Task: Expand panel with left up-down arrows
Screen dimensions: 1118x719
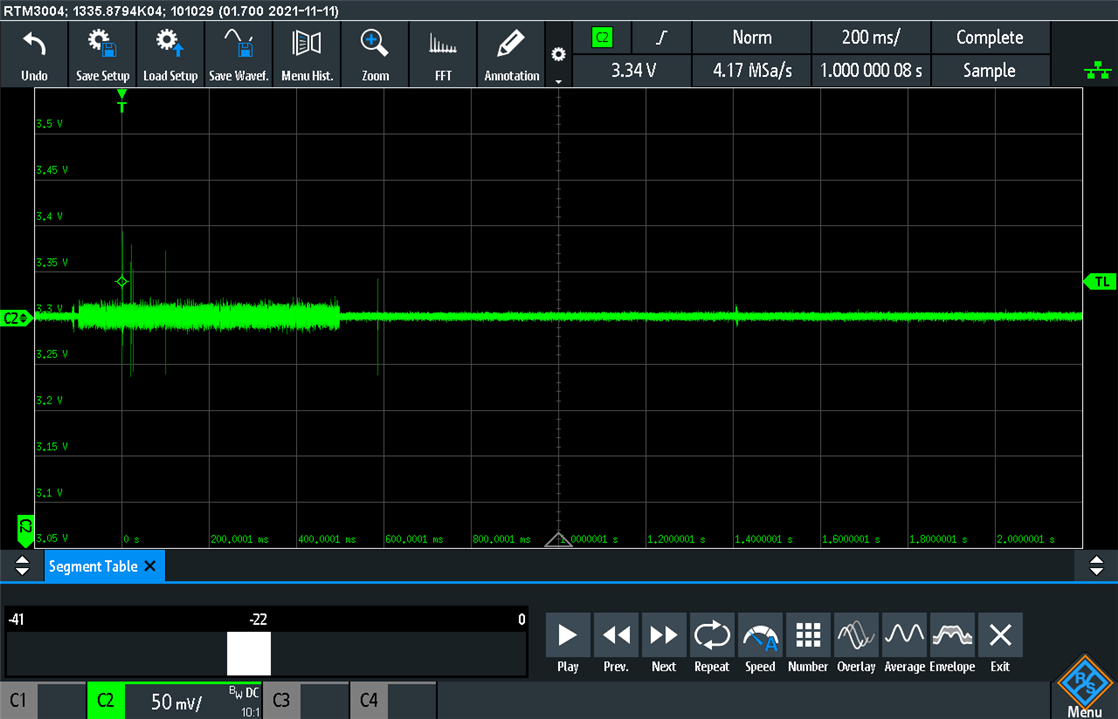Action: click(22, 566)
